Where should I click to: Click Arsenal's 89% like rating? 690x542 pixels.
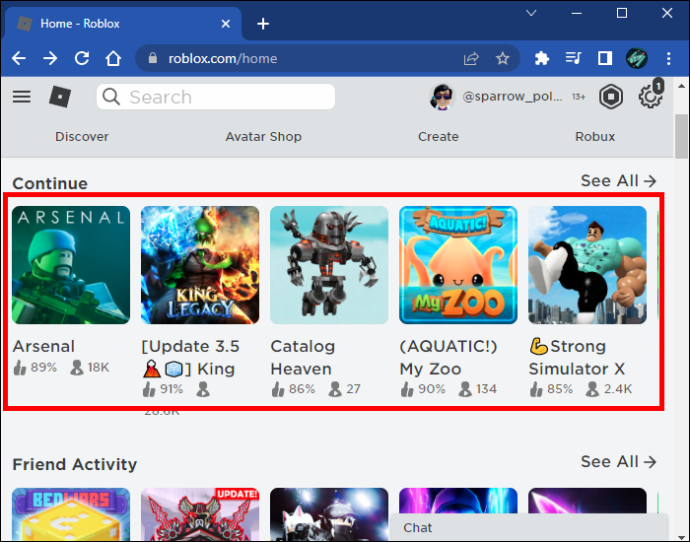(35, 367)
